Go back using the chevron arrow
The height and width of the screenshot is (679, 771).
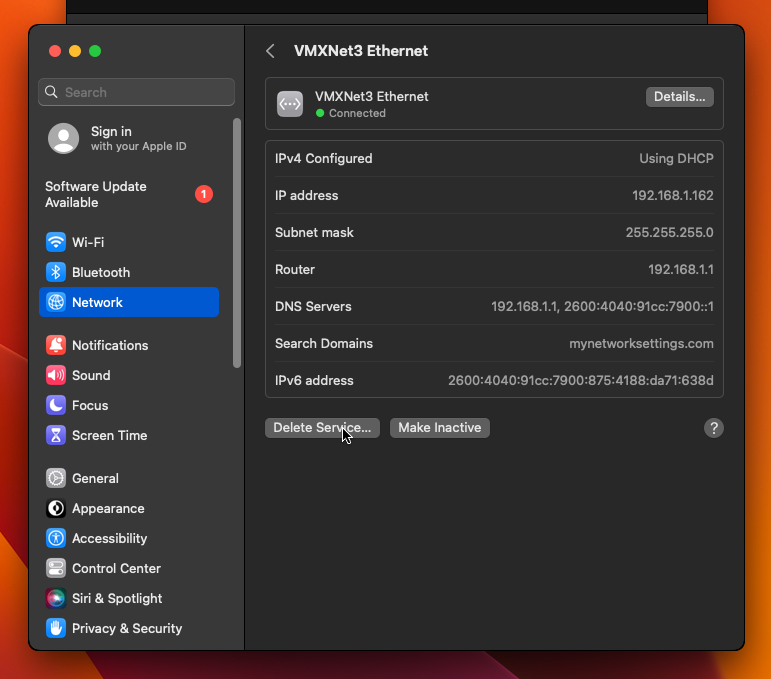coord(270,51)
